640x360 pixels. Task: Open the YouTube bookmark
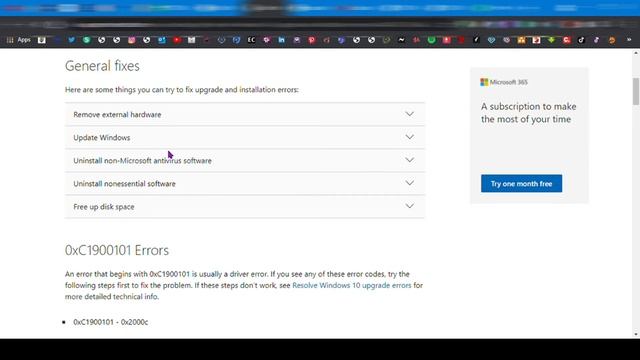177,40
